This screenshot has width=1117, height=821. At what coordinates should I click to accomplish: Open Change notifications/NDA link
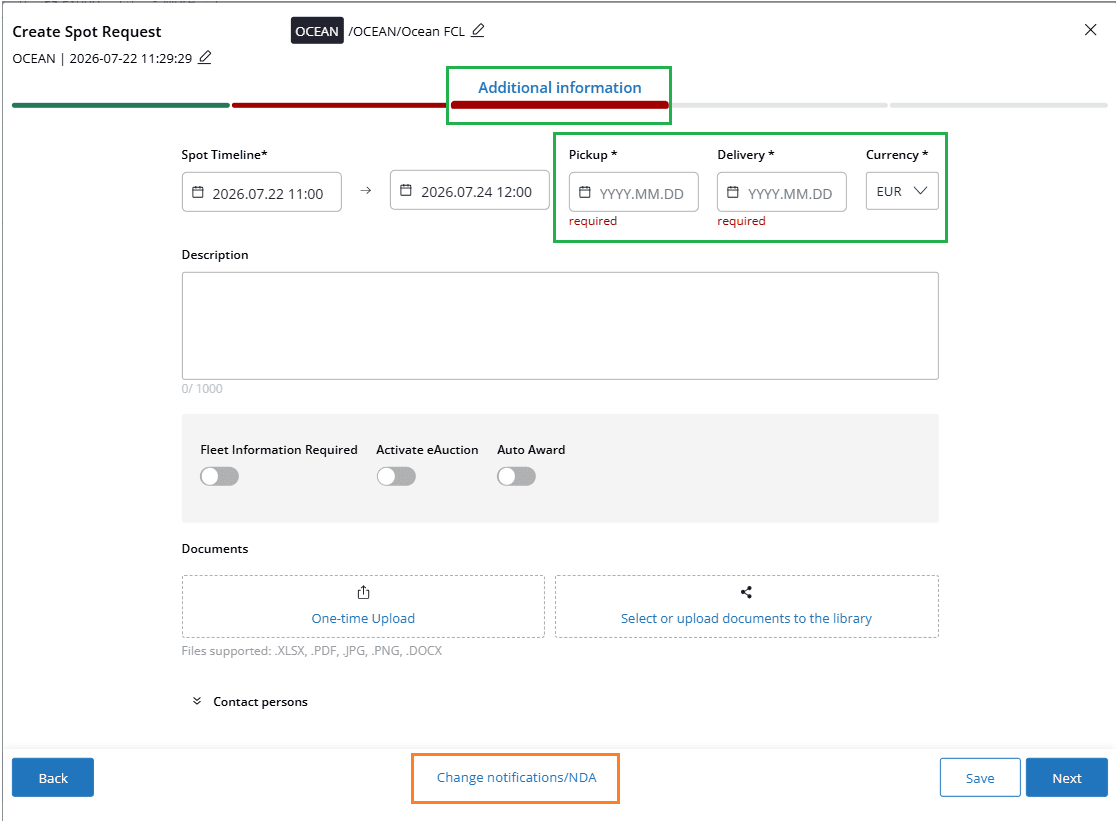[x=516, y=778]
